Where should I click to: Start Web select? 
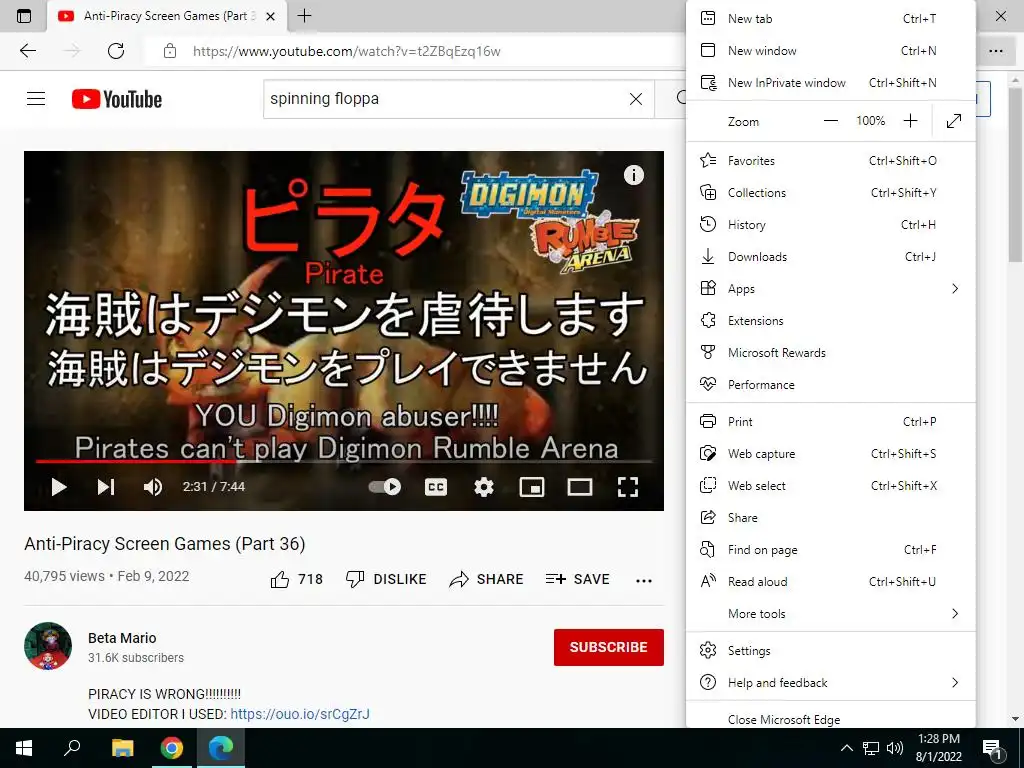[x=831, y=486]
